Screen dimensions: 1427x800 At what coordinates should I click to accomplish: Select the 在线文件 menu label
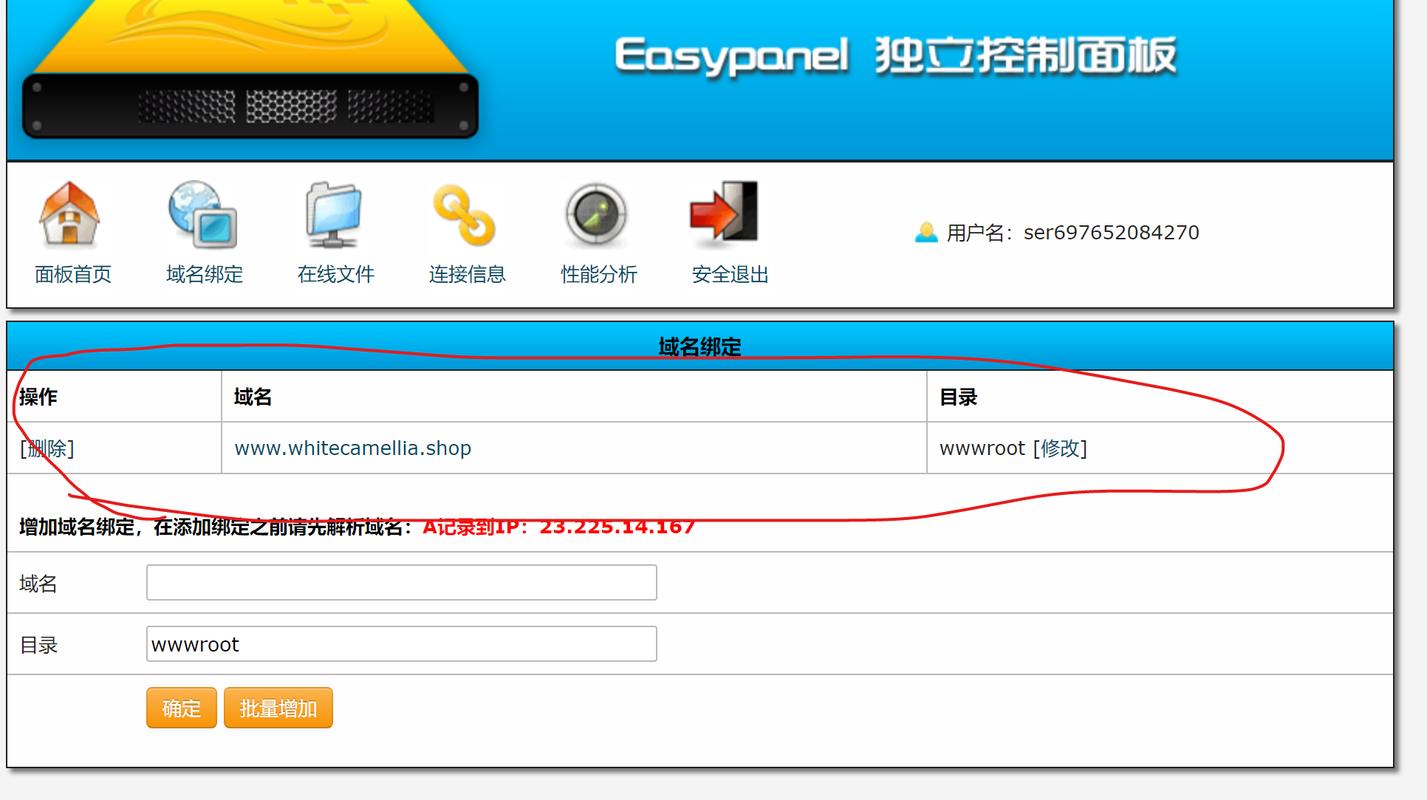336,274
